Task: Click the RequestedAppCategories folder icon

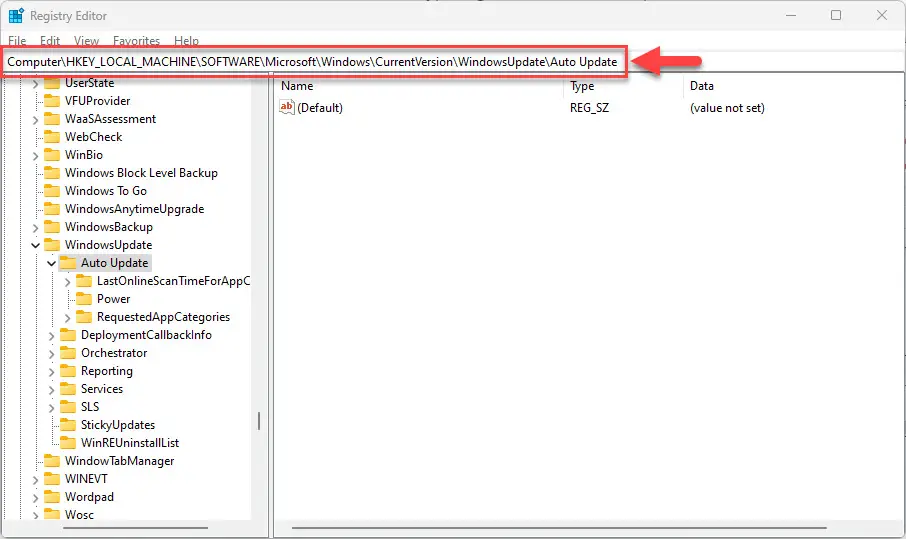Action: 84,317
